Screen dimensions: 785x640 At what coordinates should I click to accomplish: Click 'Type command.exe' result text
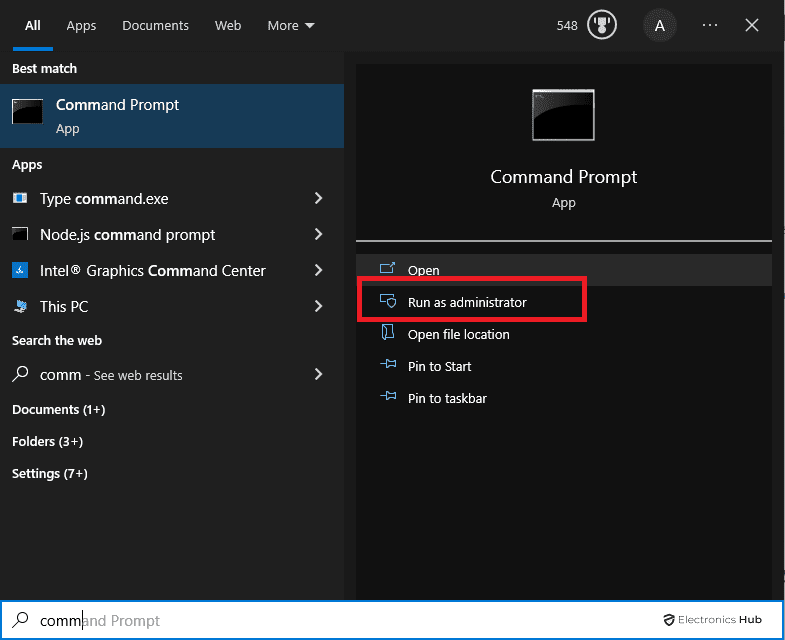(104, 199)
